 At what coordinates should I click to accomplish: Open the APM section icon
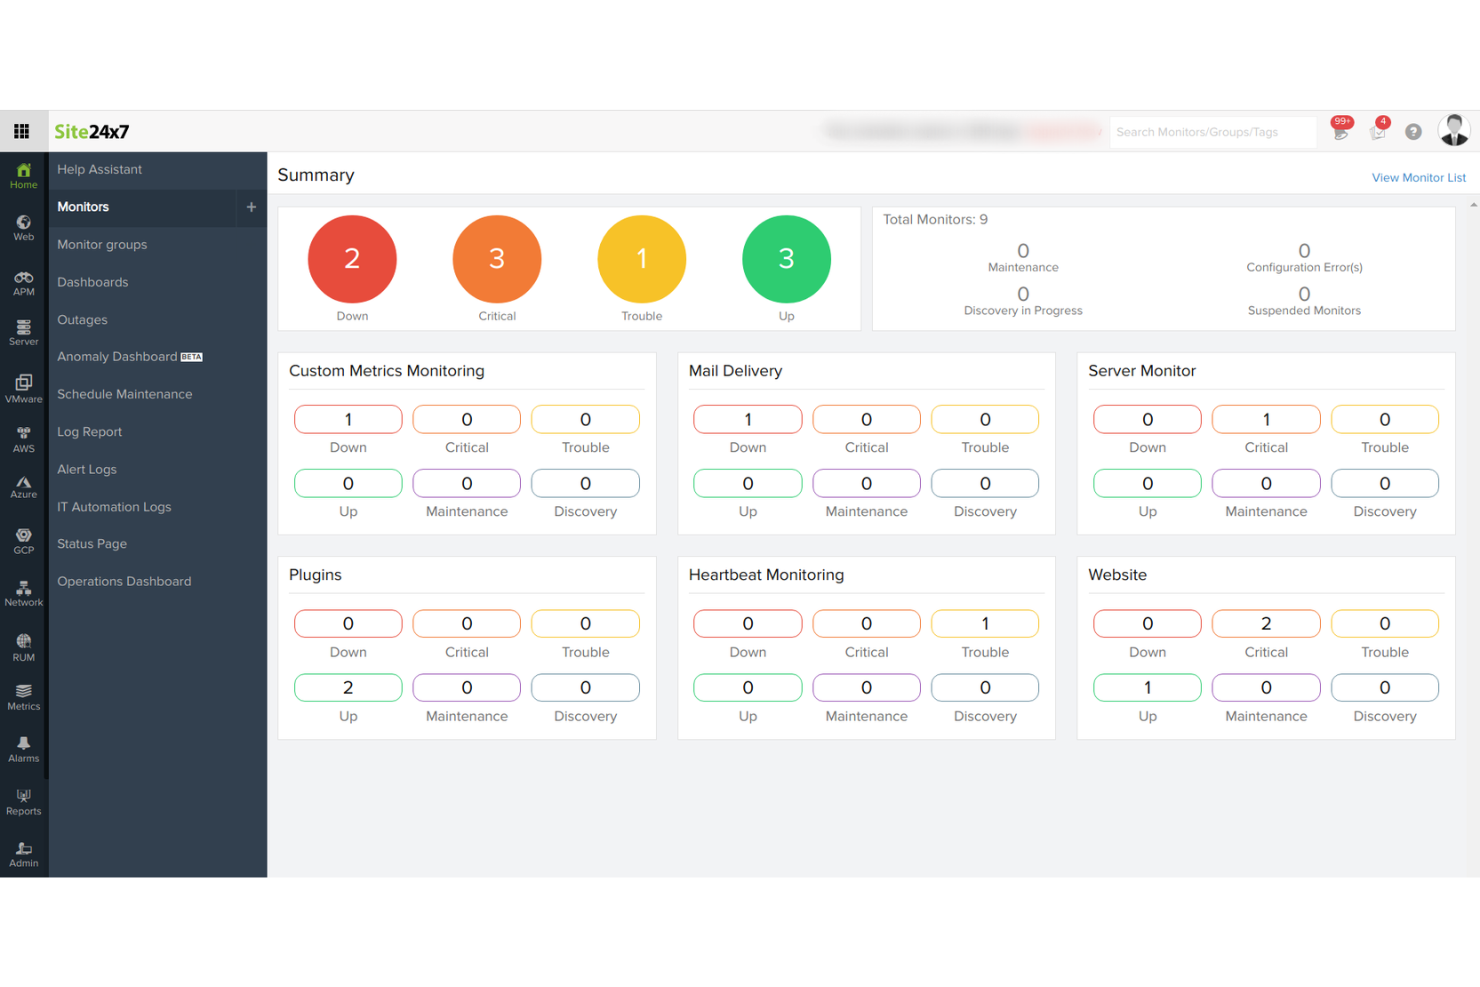tap(22, 281)
